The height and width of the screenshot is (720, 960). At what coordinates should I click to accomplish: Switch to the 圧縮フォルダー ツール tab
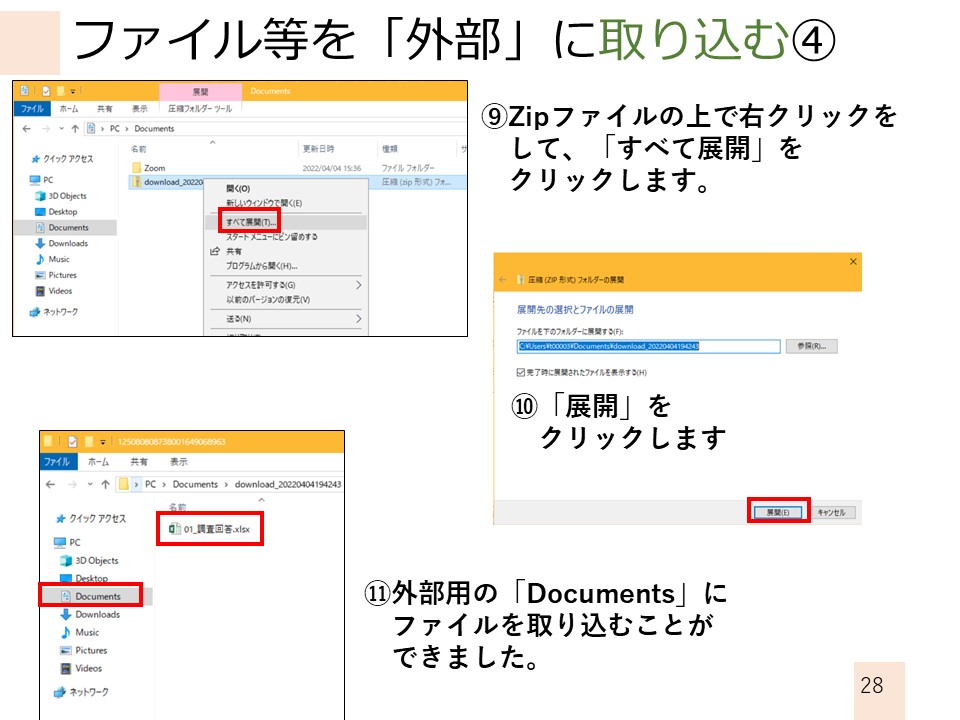coord(199,107)
